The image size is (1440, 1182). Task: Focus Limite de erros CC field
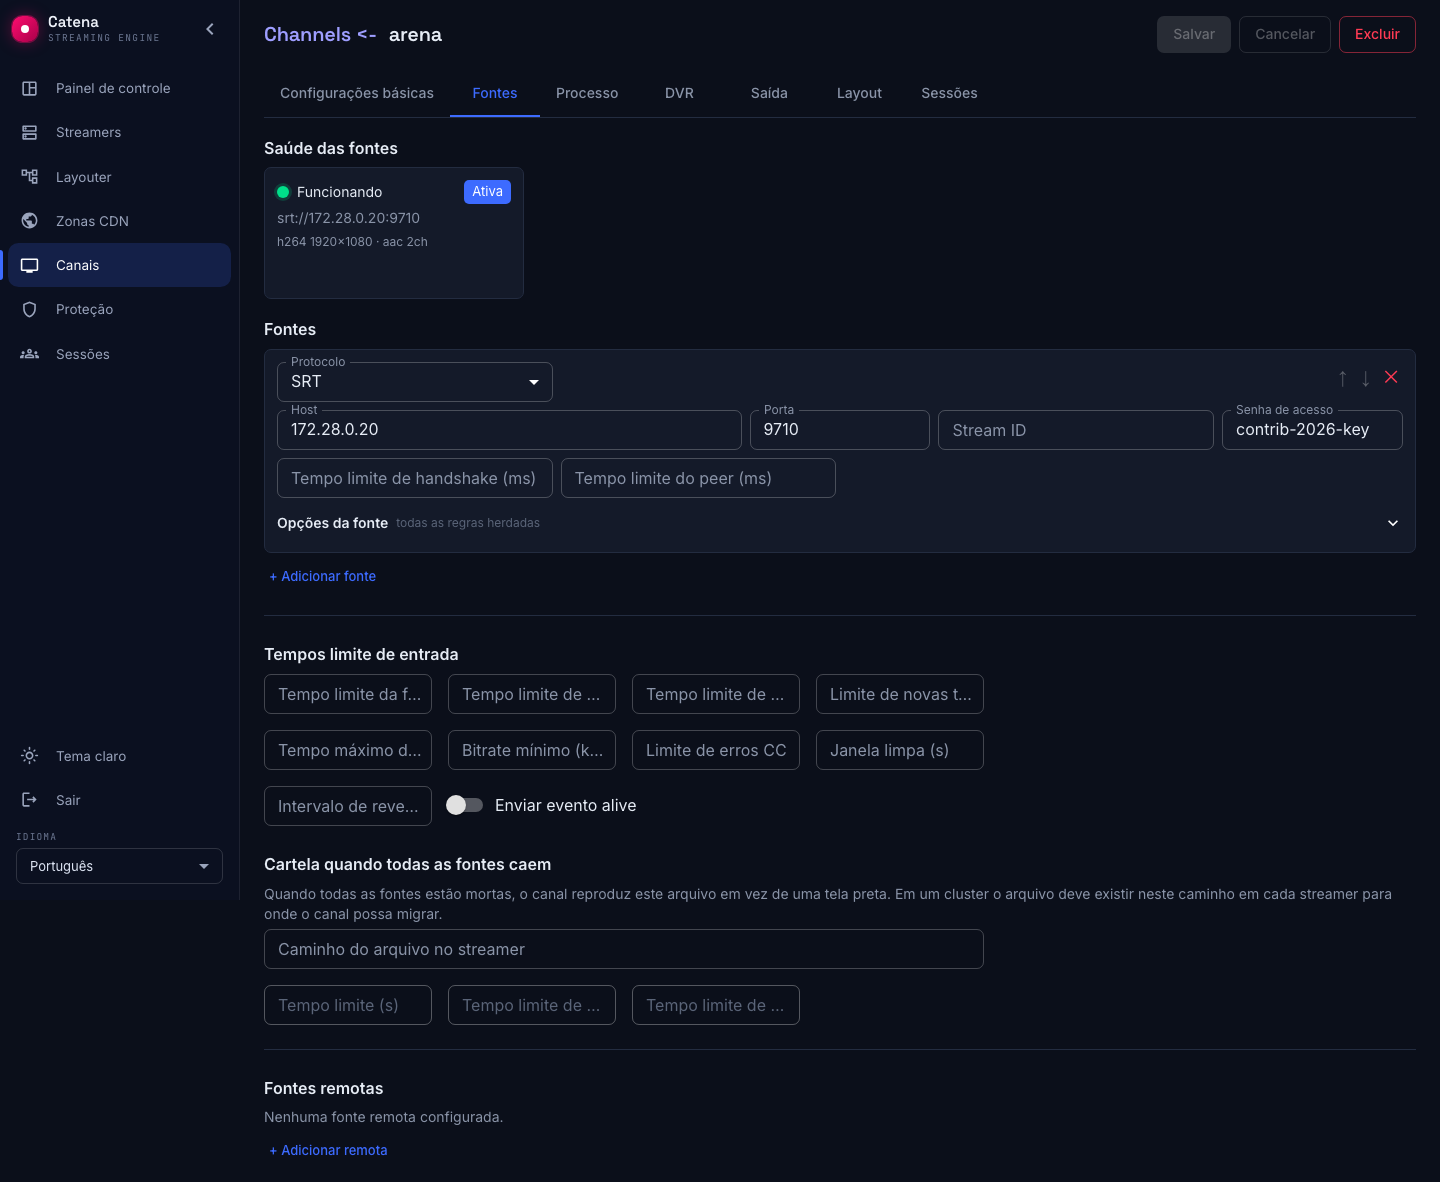coord(716,750)
